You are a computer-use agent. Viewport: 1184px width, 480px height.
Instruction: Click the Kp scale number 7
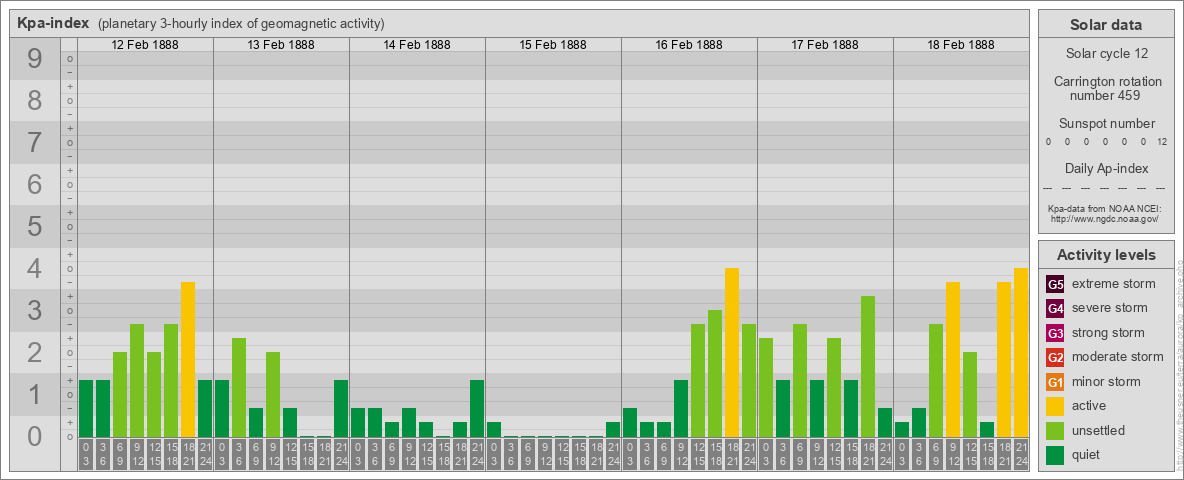click(x=35, y=143)
